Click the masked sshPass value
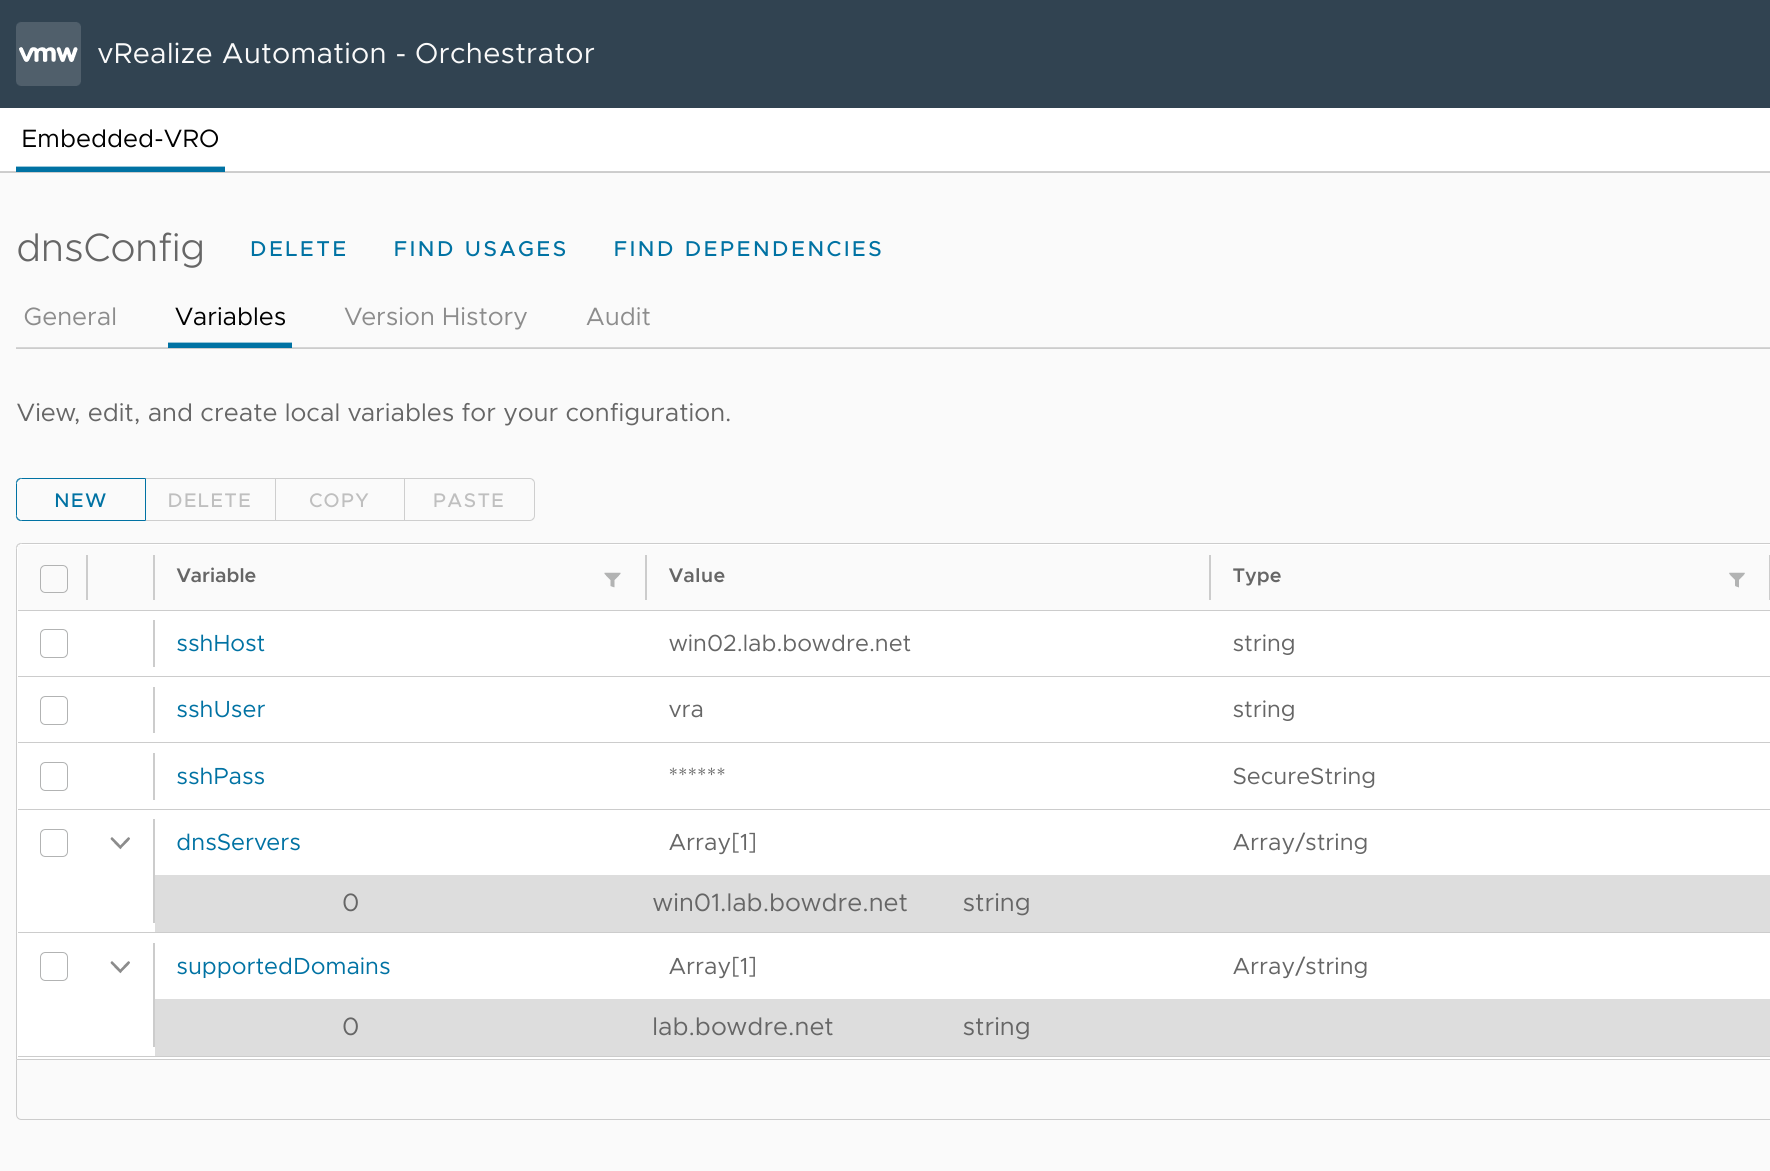Viewport: 1770px width, 1171px height. click(x=697, y=772)
